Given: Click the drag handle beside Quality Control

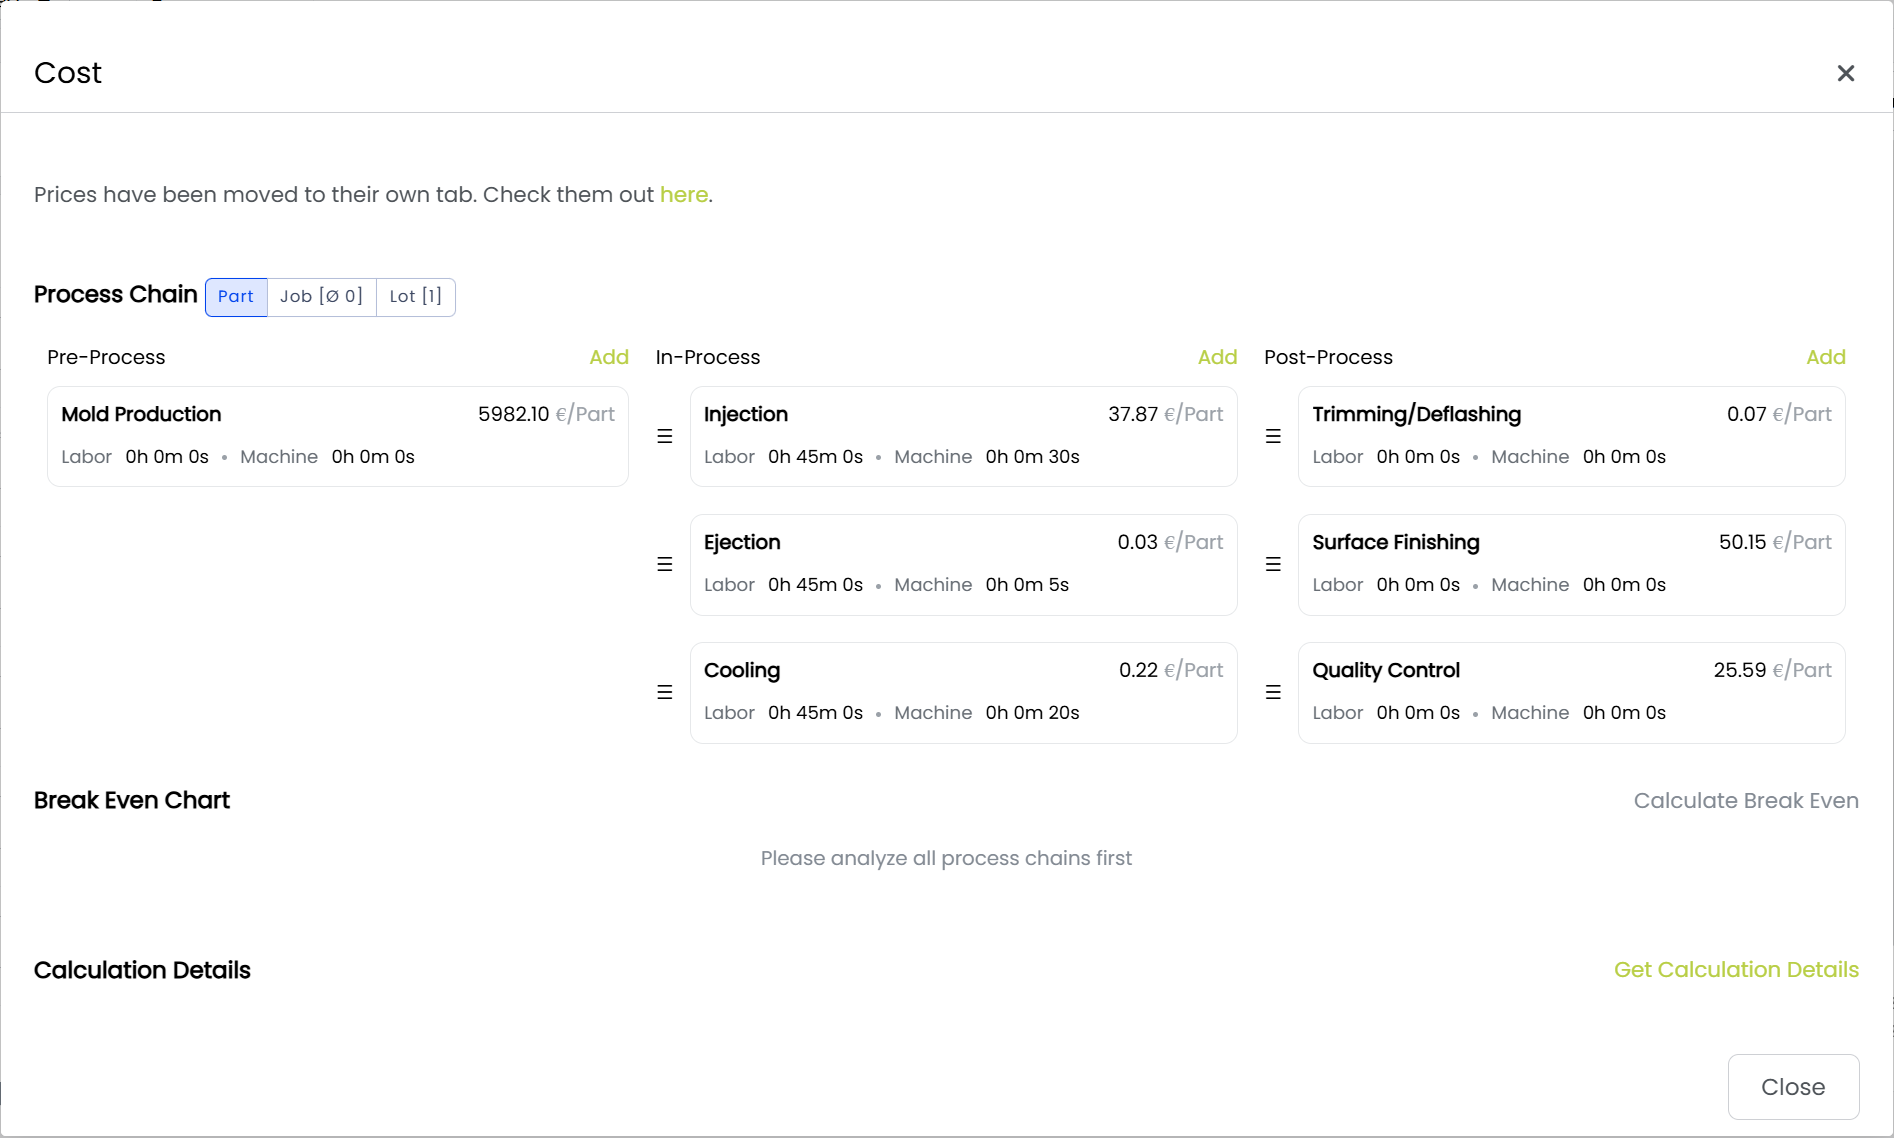Looking at the screenshot, I should [1273, 692].
